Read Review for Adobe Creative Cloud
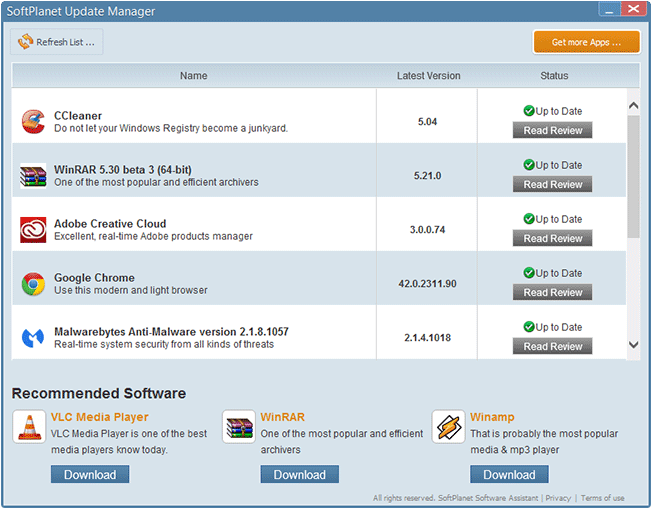 click(x=552, y=238)
